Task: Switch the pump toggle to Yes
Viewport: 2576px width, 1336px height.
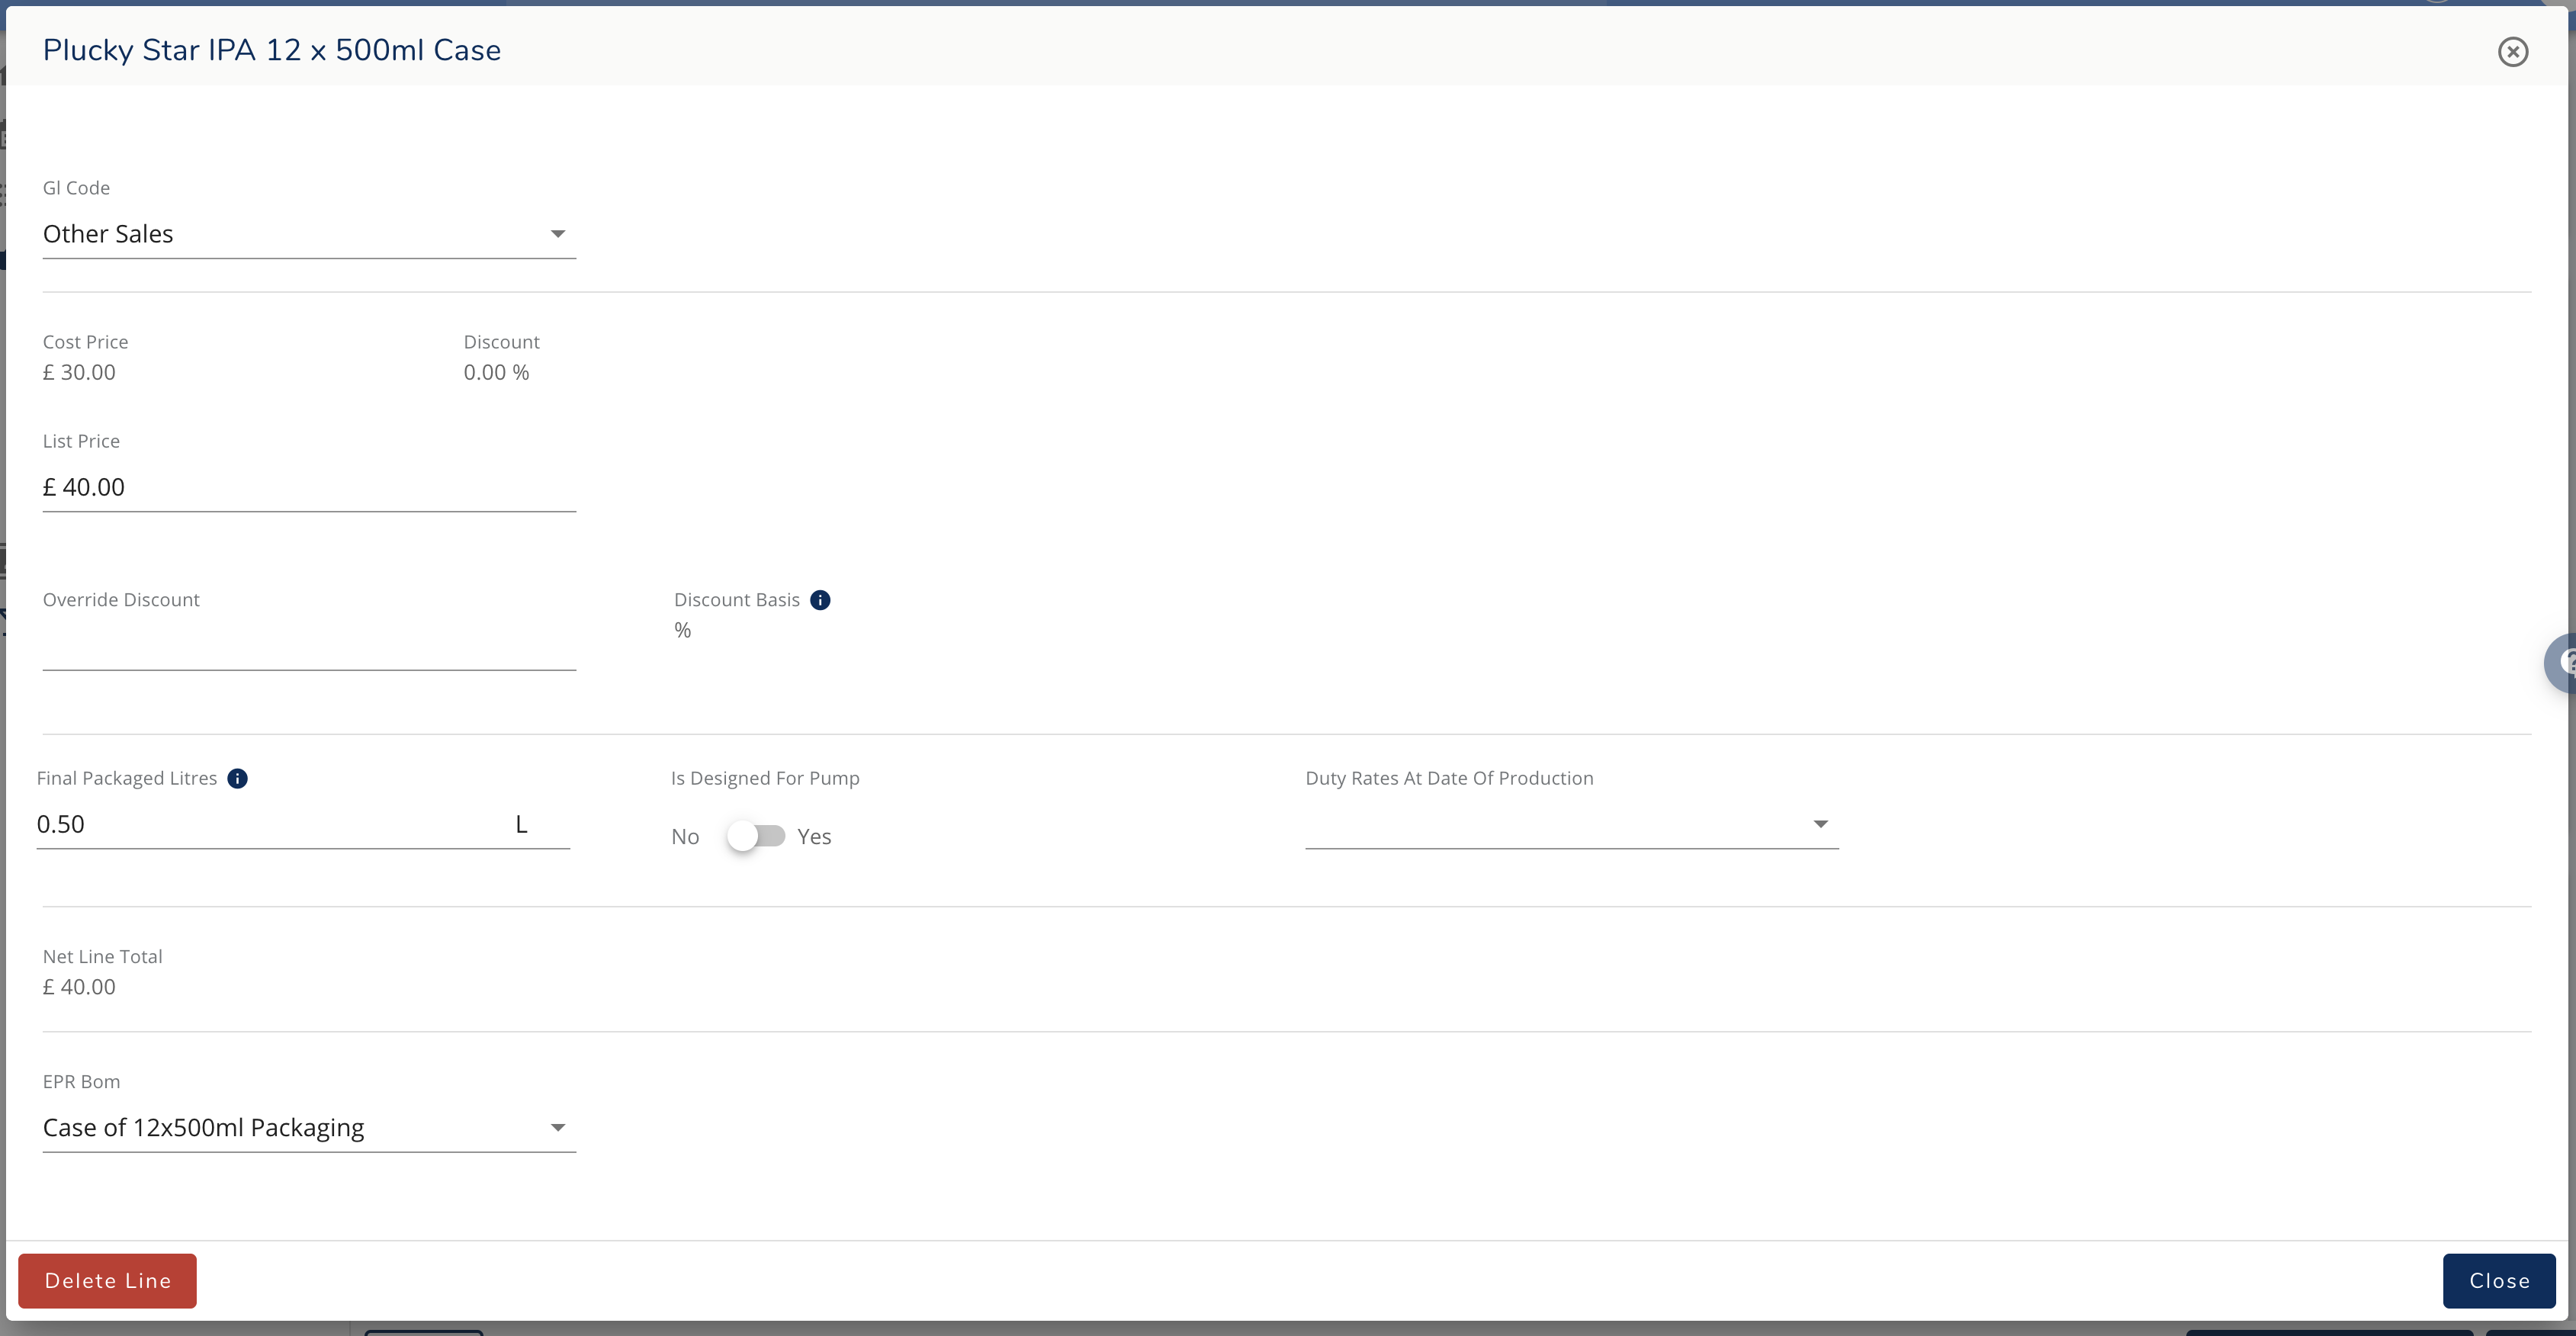Action: (757, 836)
